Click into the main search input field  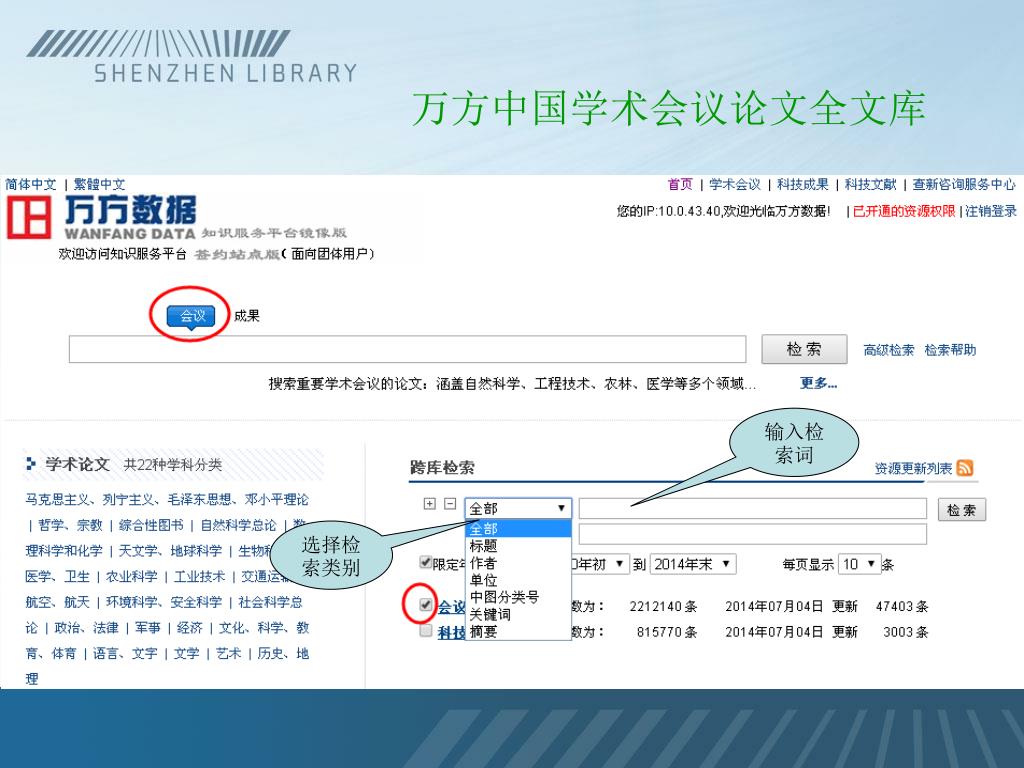[x=408, y=349]
